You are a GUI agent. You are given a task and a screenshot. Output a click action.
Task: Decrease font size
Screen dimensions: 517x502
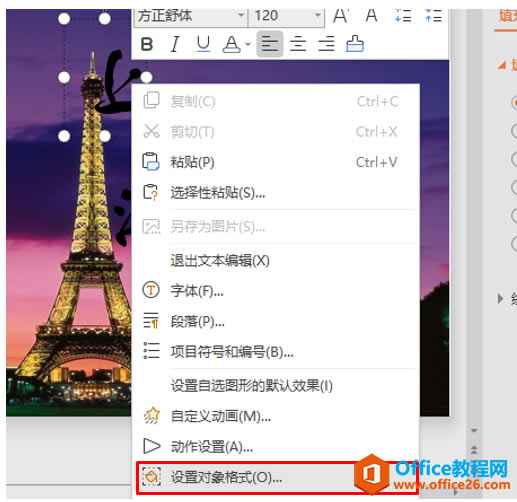tap(371, 16)
